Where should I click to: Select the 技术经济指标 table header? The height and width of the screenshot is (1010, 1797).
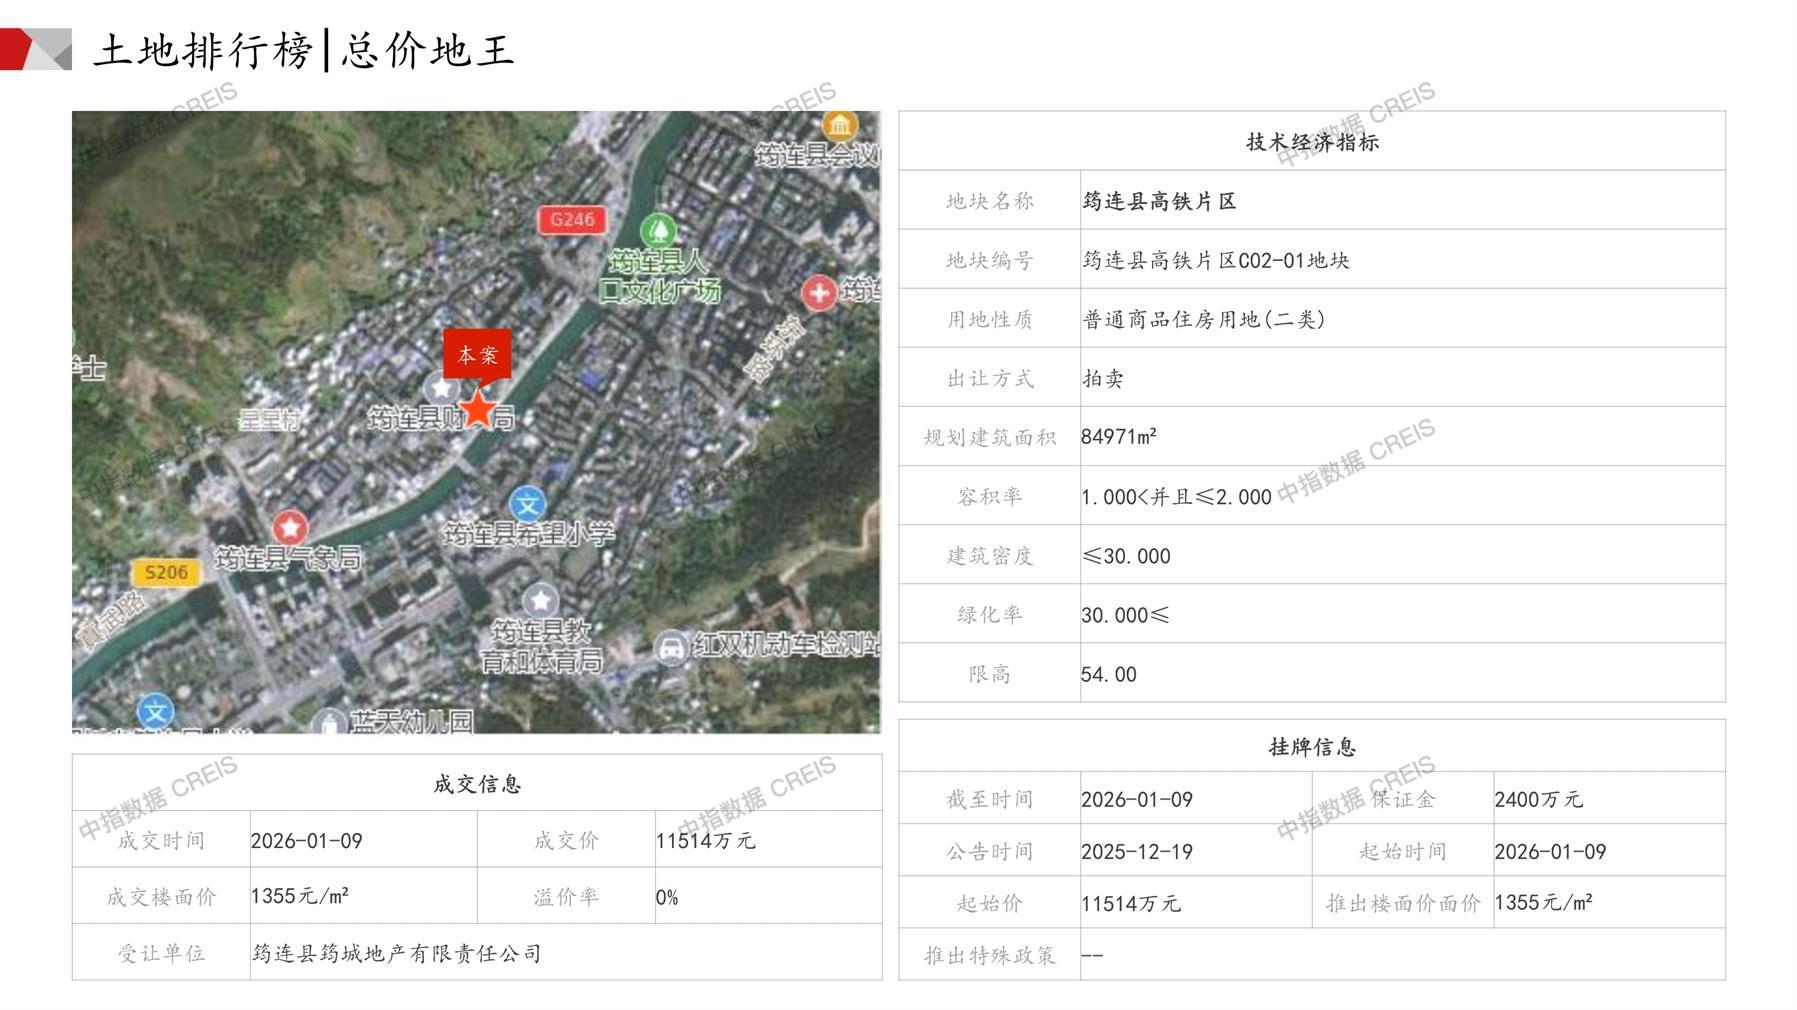click(x=1311, y=142)
